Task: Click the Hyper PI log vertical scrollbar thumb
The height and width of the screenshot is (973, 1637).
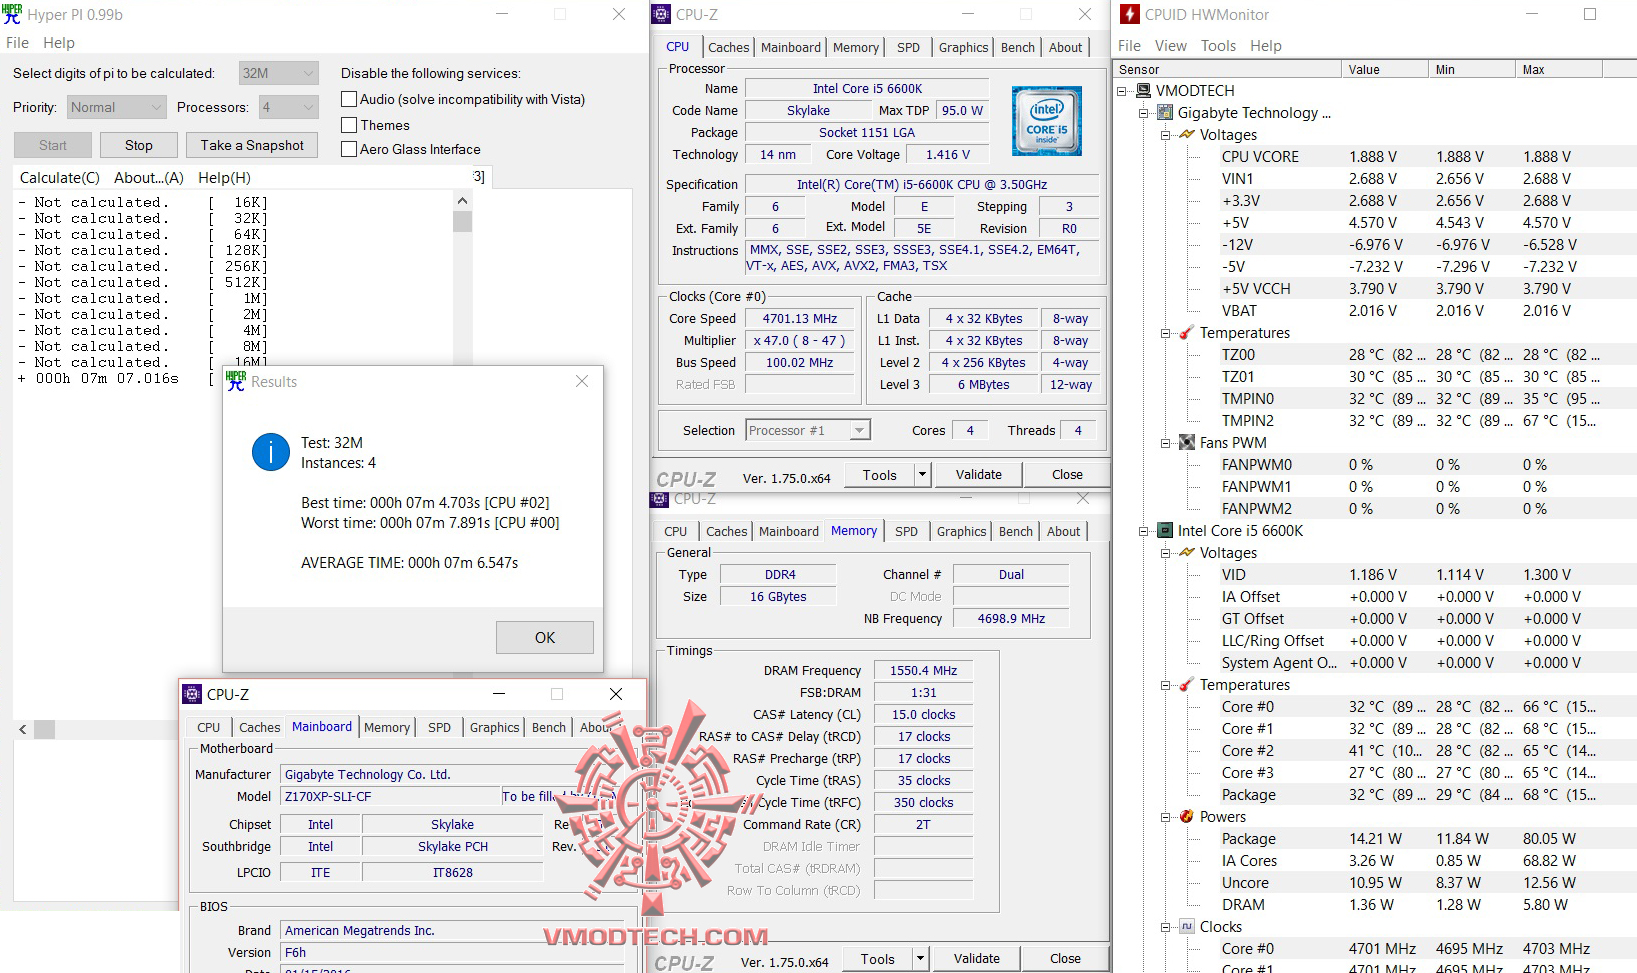Action: click(x=462, y=220)
